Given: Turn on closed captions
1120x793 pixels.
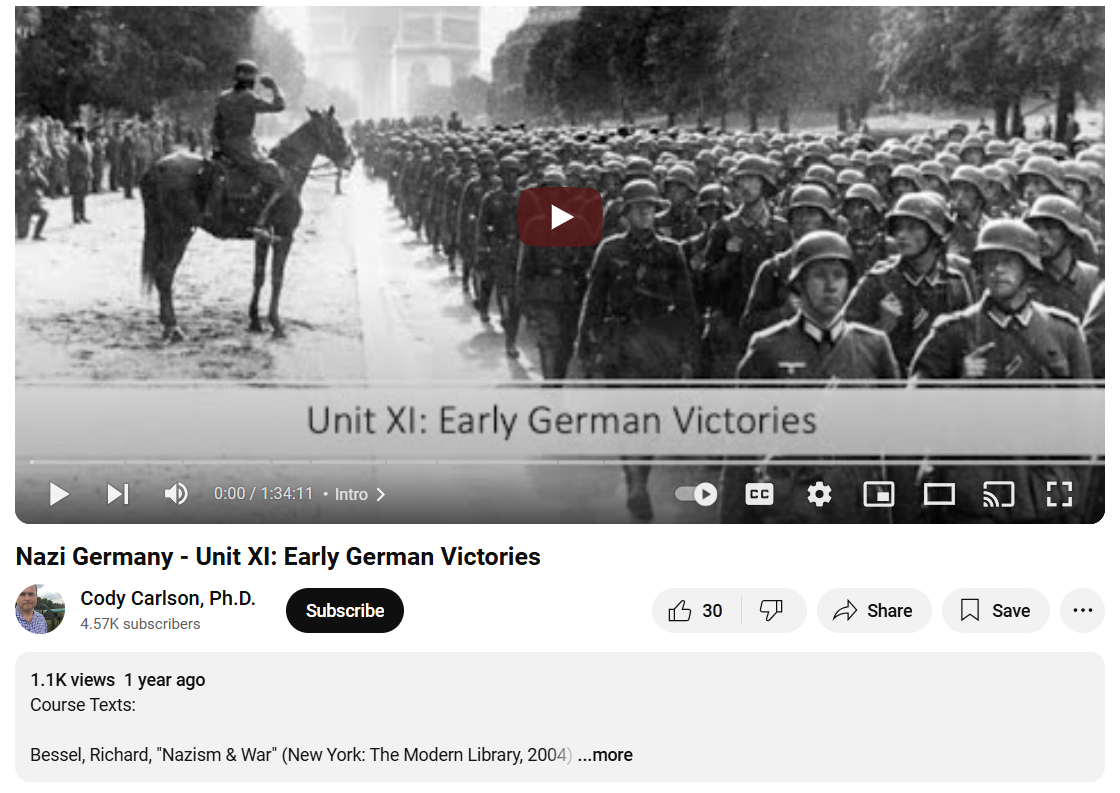Looking at the screenshot, I should pyautogui.click(x=759, y=494).
